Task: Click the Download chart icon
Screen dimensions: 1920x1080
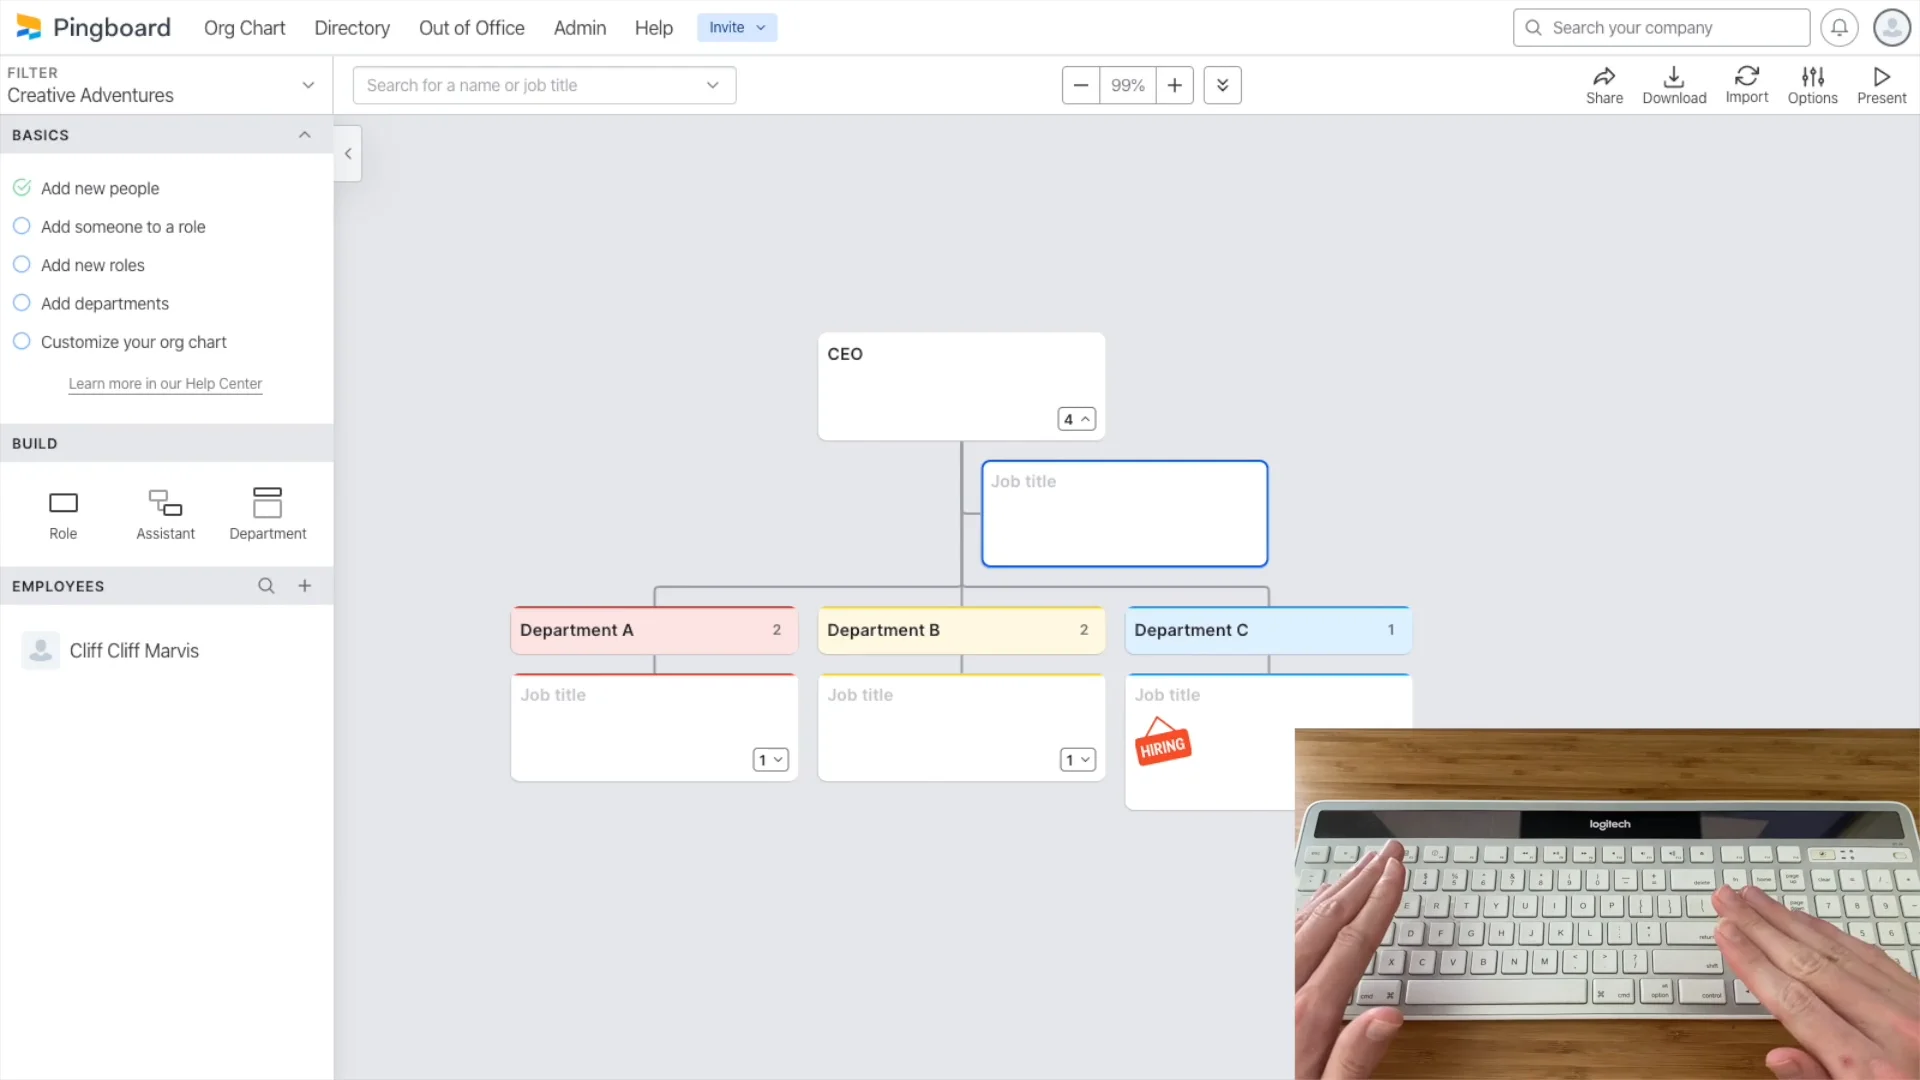Action: pyautogui.click(x=1673, y=77)
